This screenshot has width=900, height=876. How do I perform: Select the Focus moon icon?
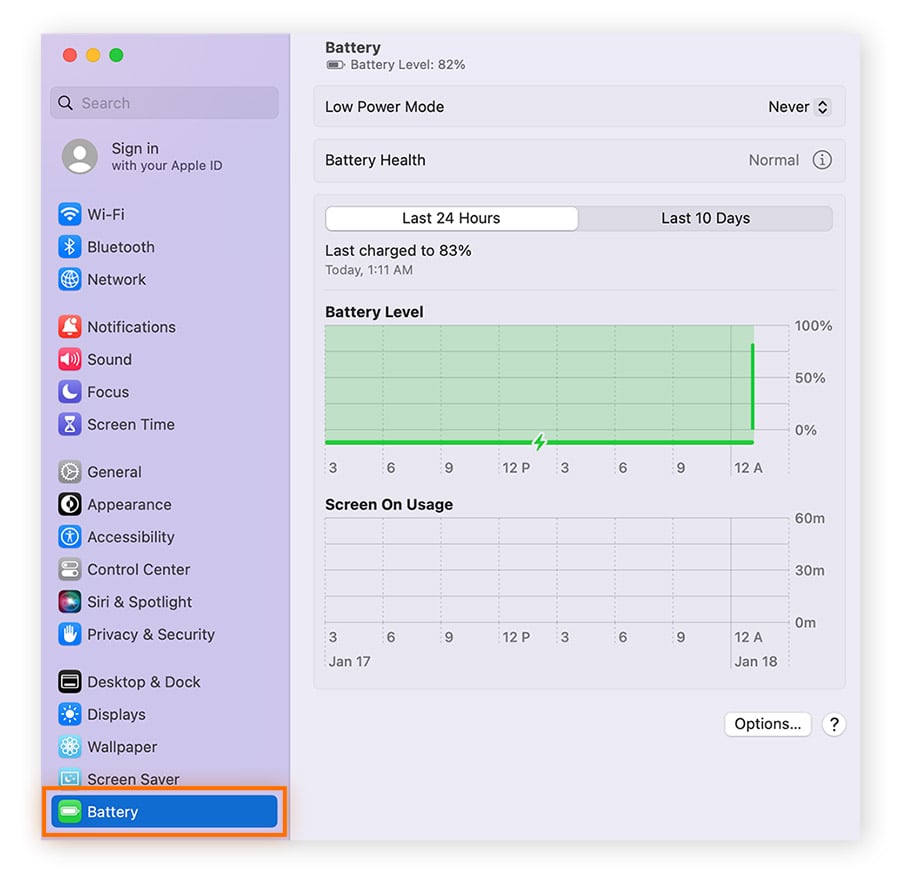coord(69,392)
